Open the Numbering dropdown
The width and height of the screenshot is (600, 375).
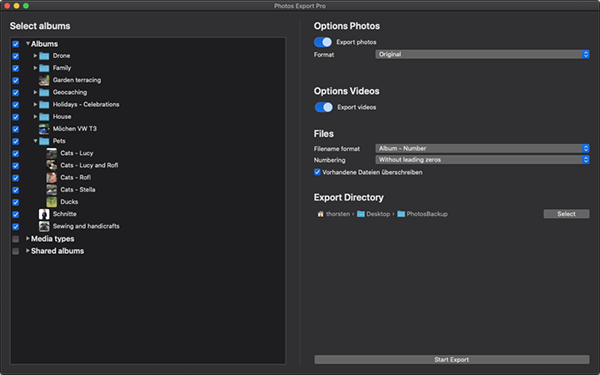tap(482, 160)
